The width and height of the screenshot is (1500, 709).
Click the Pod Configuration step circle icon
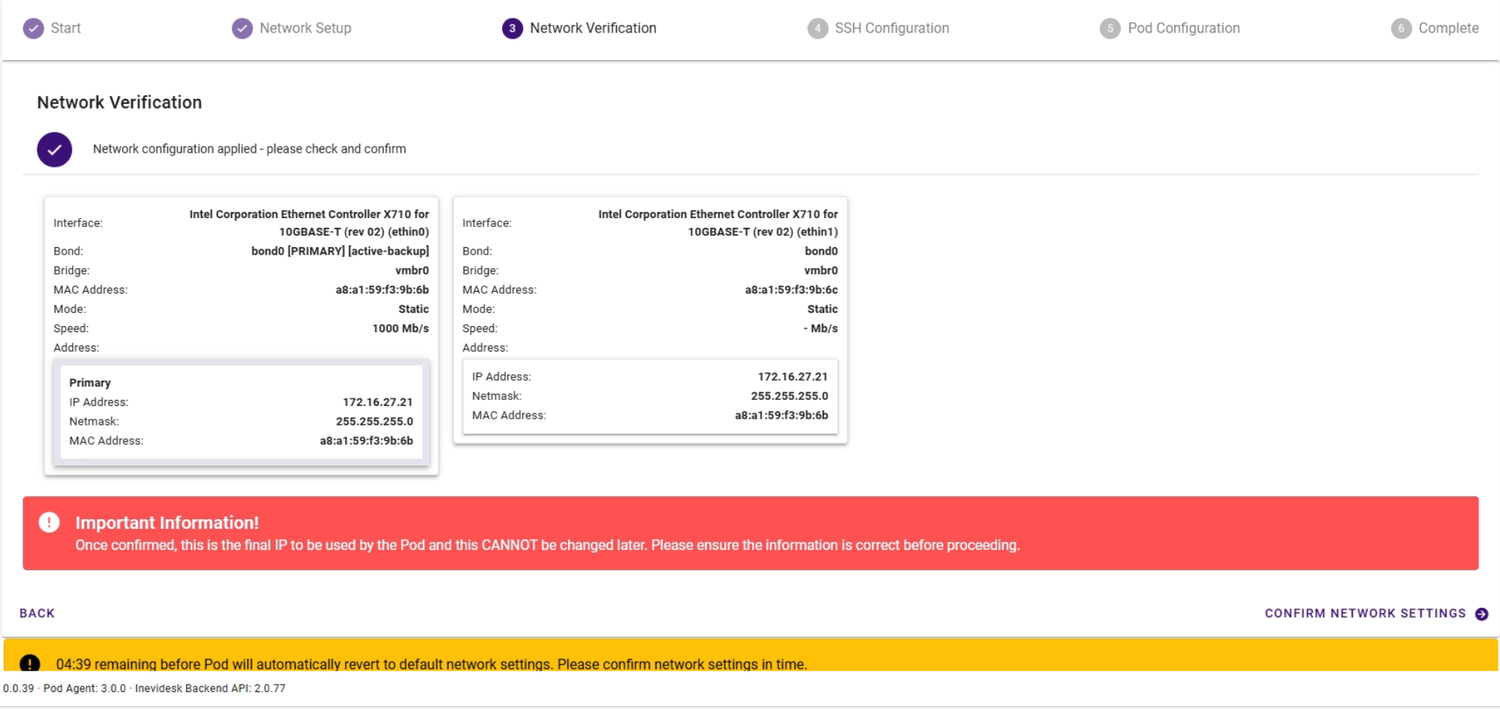coord(1110,28)
